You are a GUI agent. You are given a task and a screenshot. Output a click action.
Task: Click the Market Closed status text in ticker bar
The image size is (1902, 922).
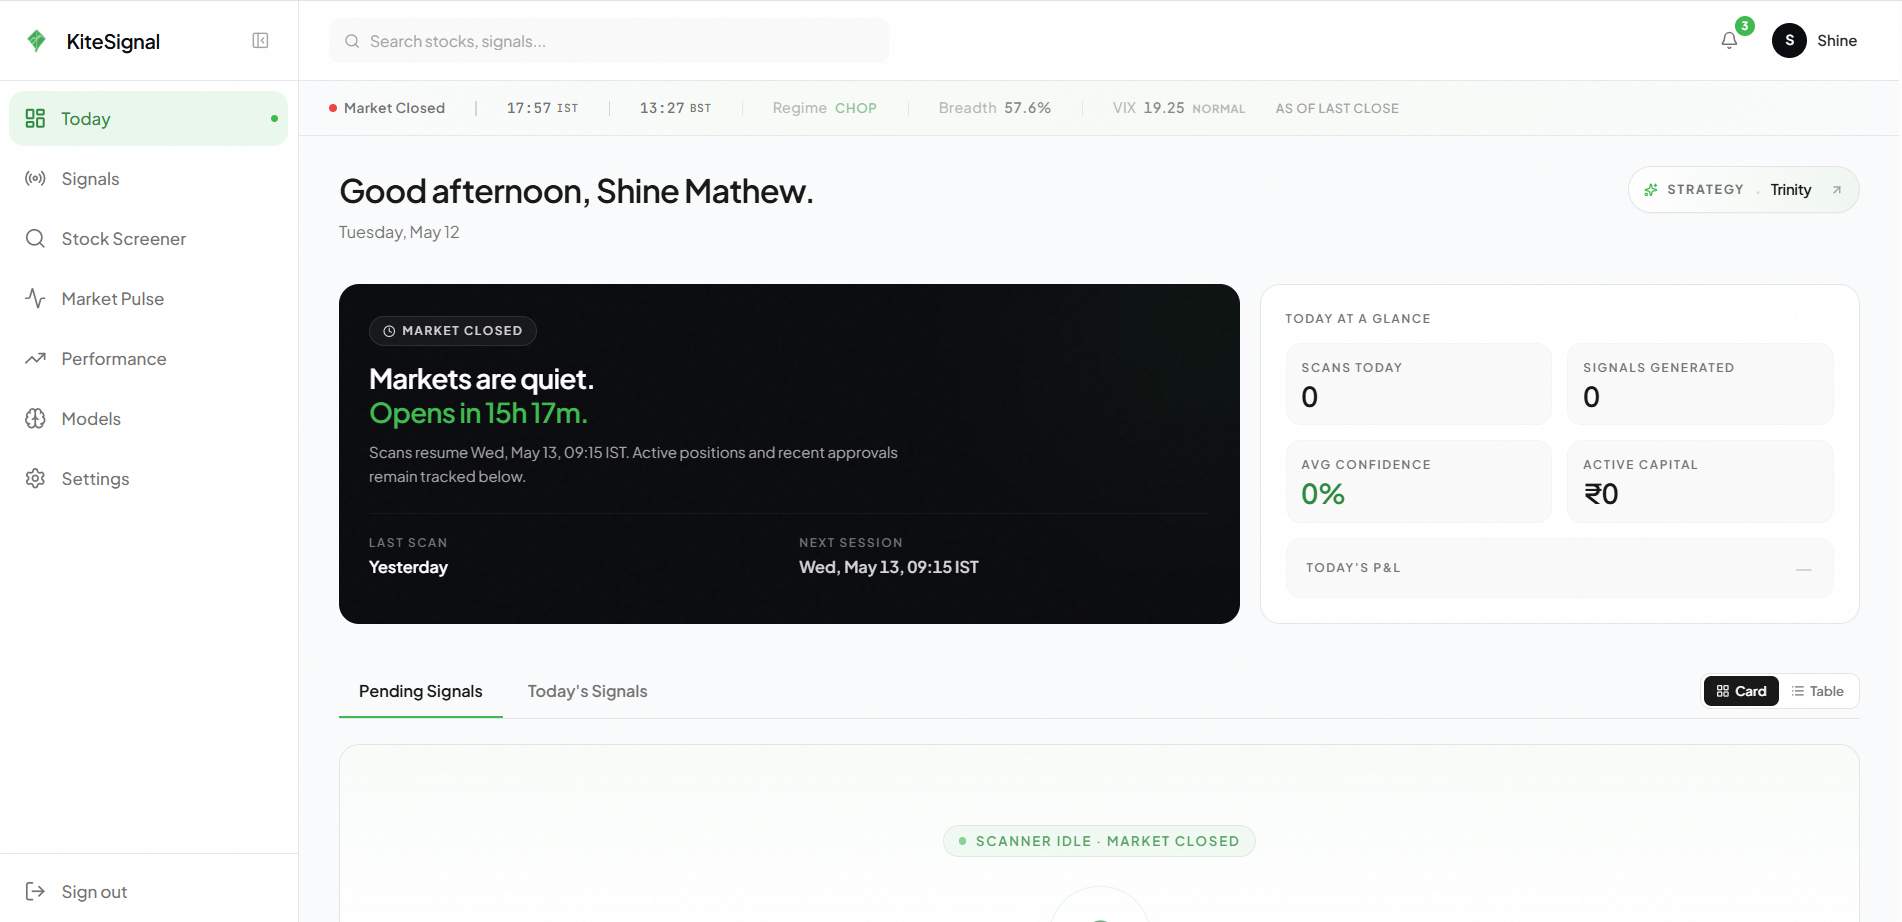pos(394,108)
